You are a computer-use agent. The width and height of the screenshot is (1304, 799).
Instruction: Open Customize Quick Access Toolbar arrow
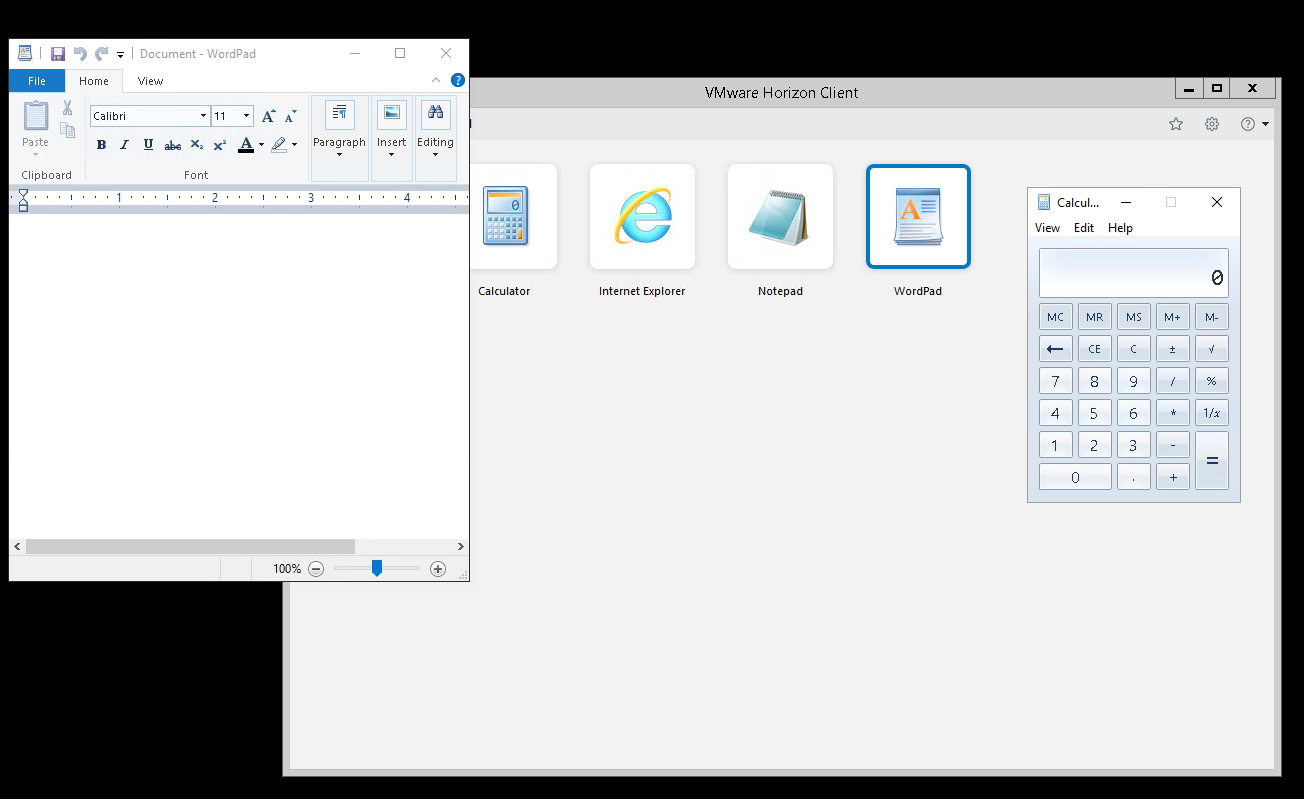121,55
